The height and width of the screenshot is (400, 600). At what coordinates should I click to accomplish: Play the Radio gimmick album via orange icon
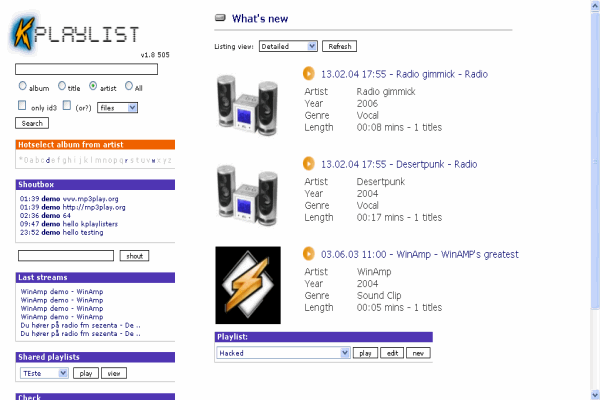click(309, 73)
